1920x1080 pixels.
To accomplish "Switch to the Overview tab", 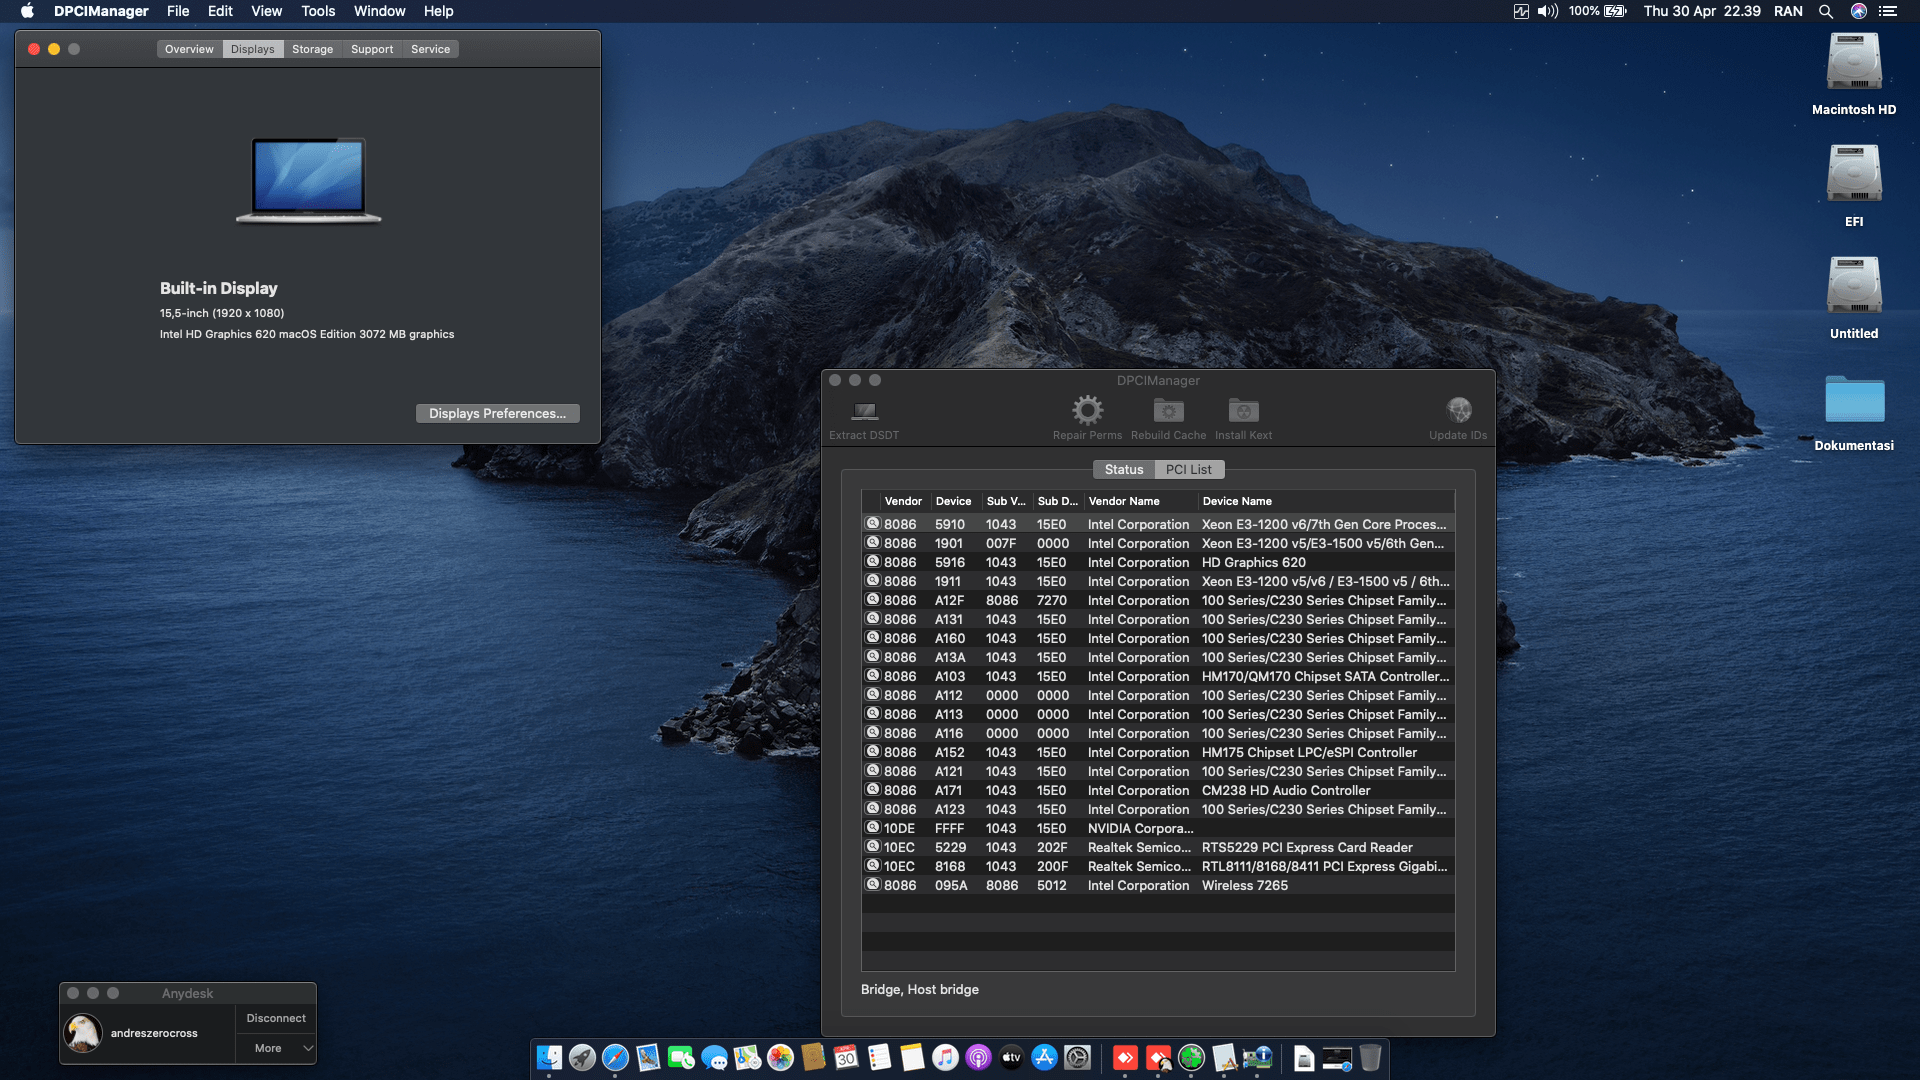I will 189,49.
